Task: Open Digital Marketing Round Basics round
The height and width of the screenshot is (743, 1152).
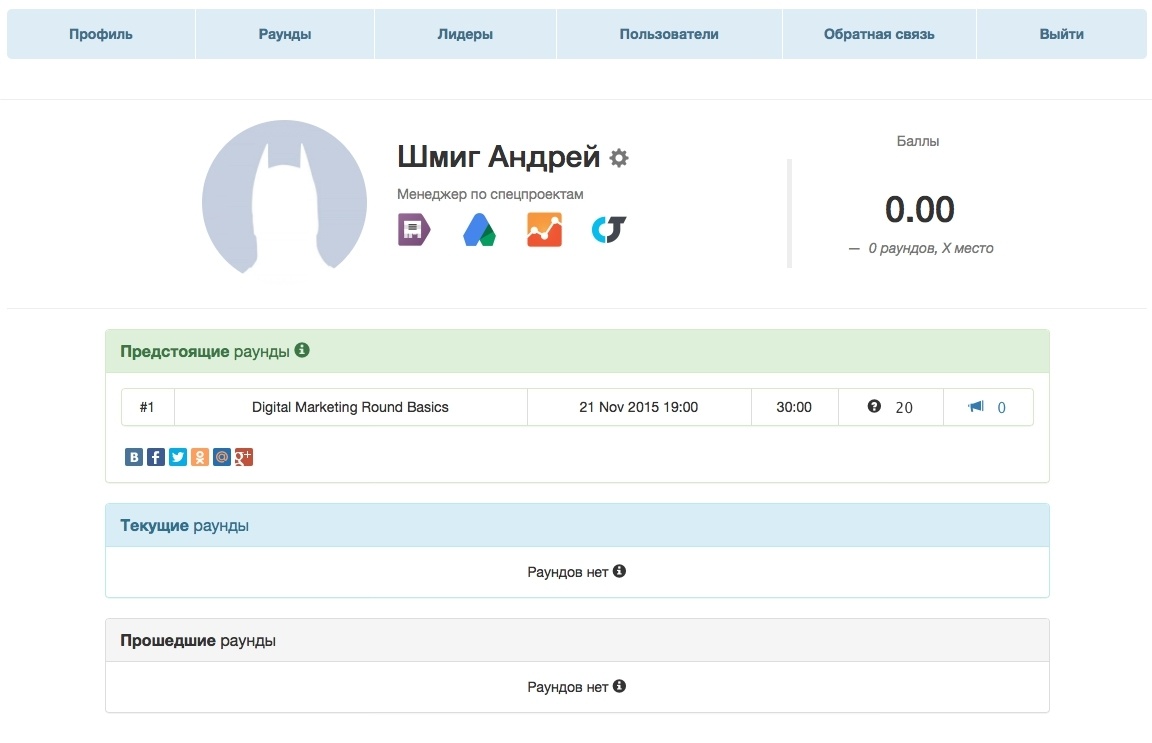Action: click(x=350, y=407)
